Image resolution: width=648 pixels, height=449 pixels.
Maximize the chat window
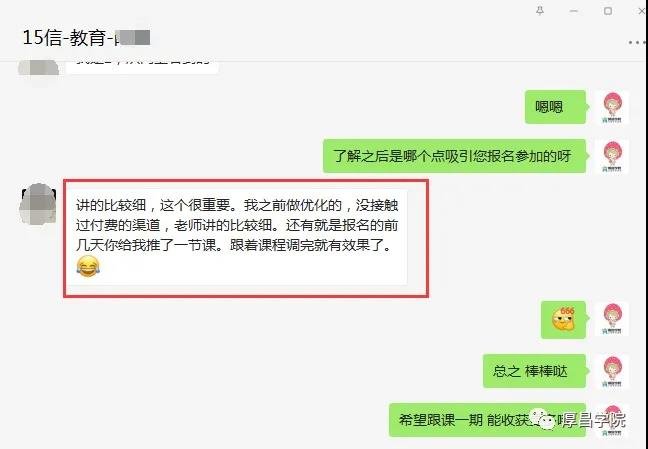point(608,11)
